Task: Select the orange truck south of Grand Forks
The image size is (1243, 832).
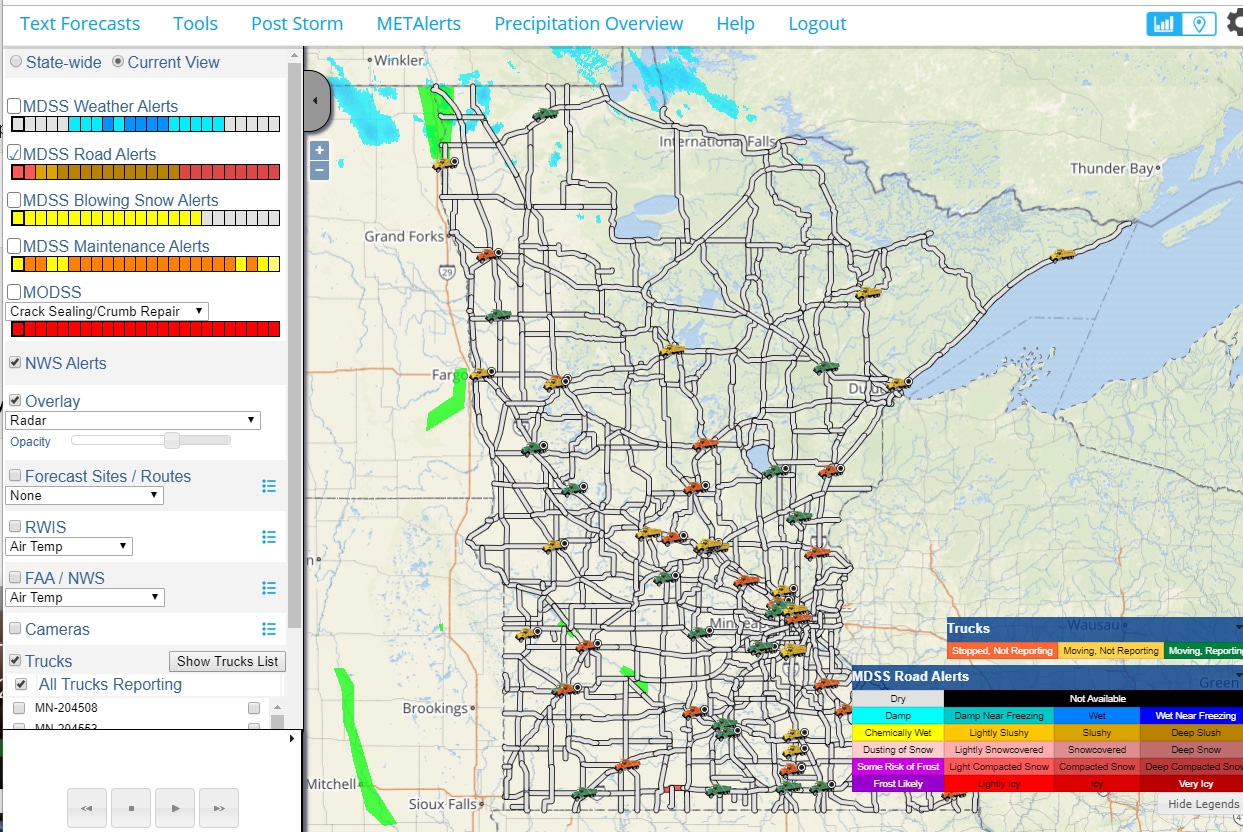Action: [487, 255]
